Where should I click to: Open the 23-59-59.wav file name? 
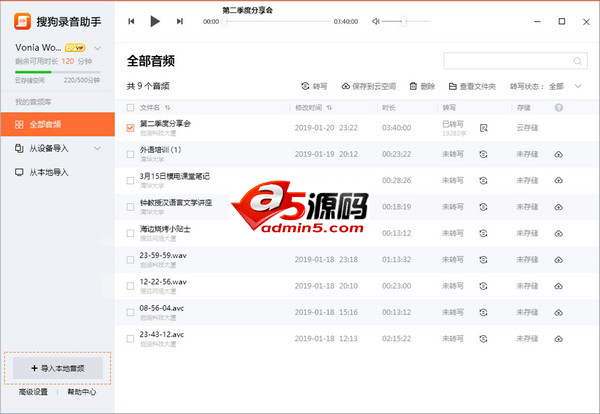pos(163,255)
